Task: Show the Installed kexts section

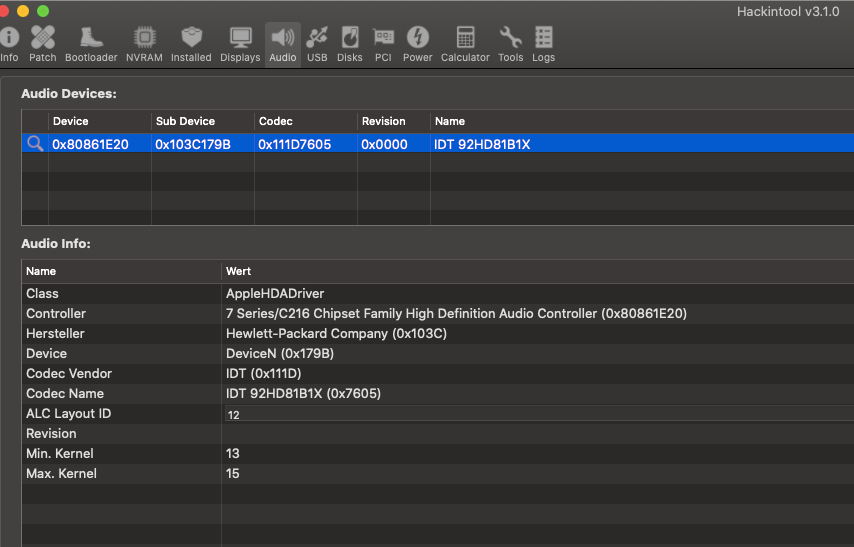Action: tap(191, 38)
